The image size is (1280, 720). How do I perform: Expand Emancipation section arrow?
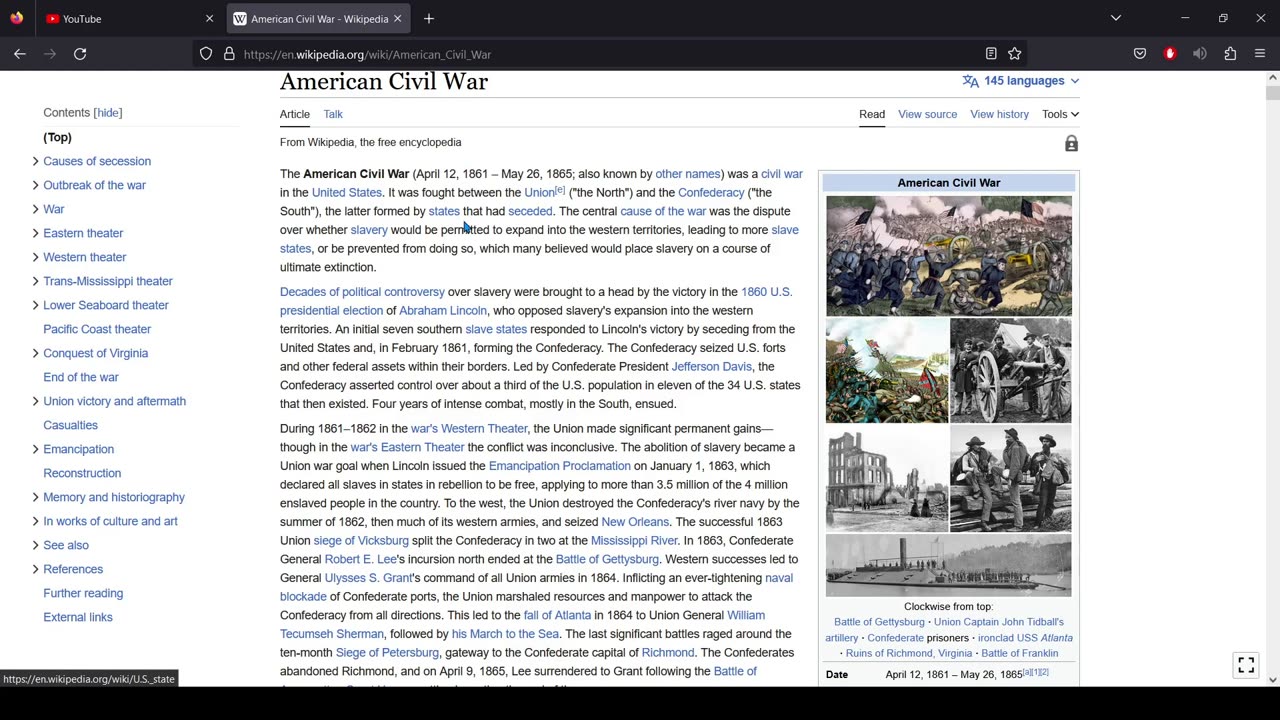point(35,449)
